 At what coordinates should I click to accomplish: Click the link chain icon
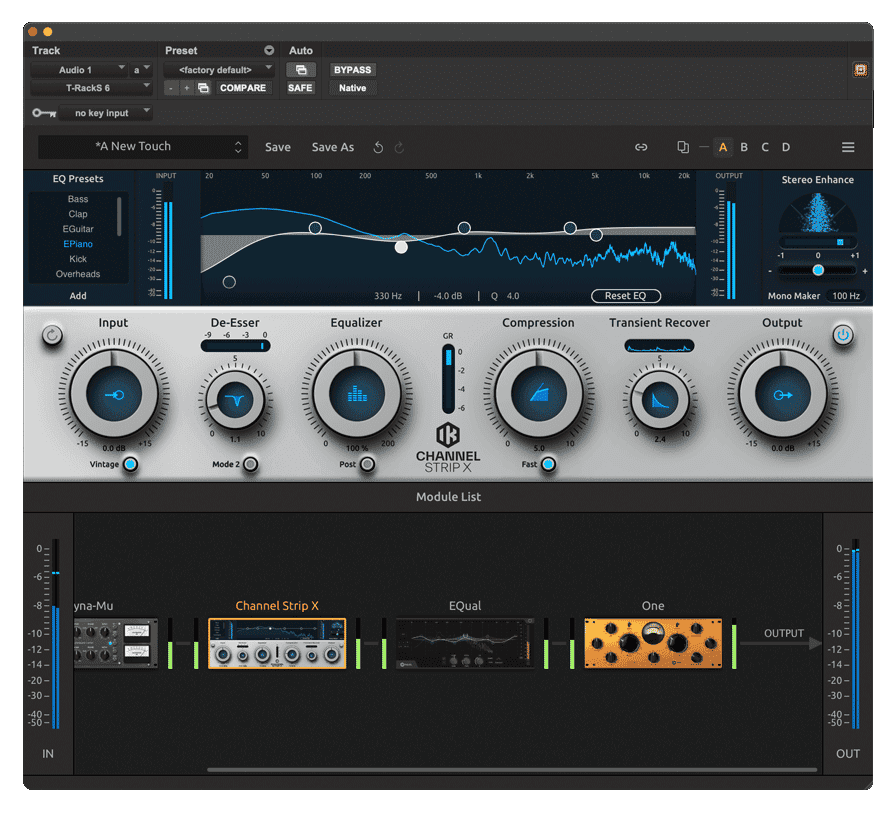[641, 147]
